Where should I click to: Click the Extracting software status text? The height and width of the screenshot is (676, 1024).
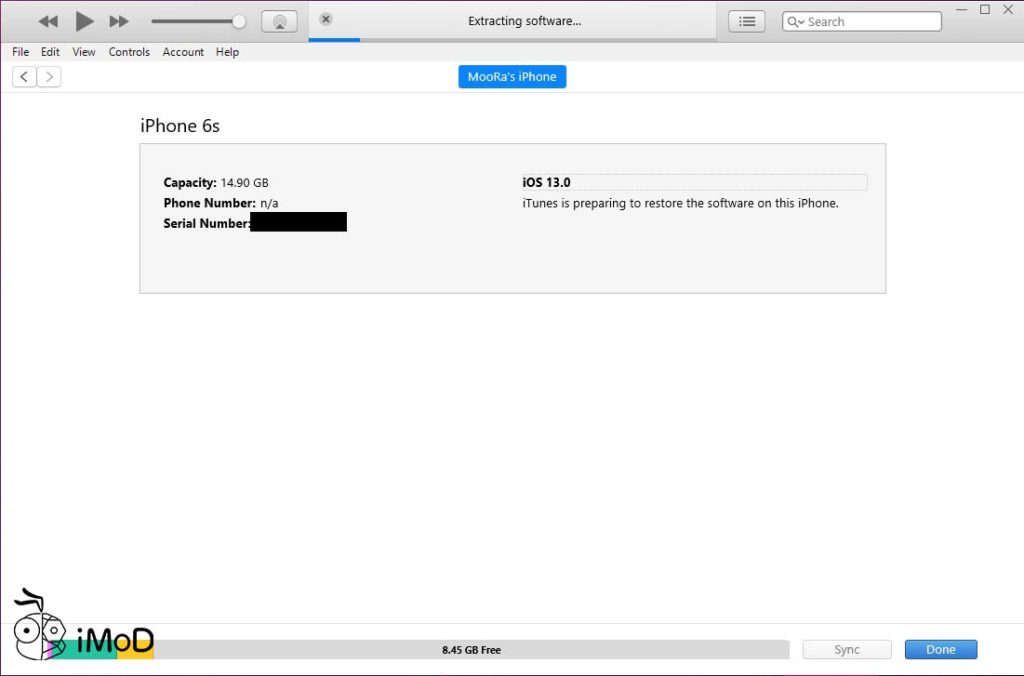tap(524, 21)
